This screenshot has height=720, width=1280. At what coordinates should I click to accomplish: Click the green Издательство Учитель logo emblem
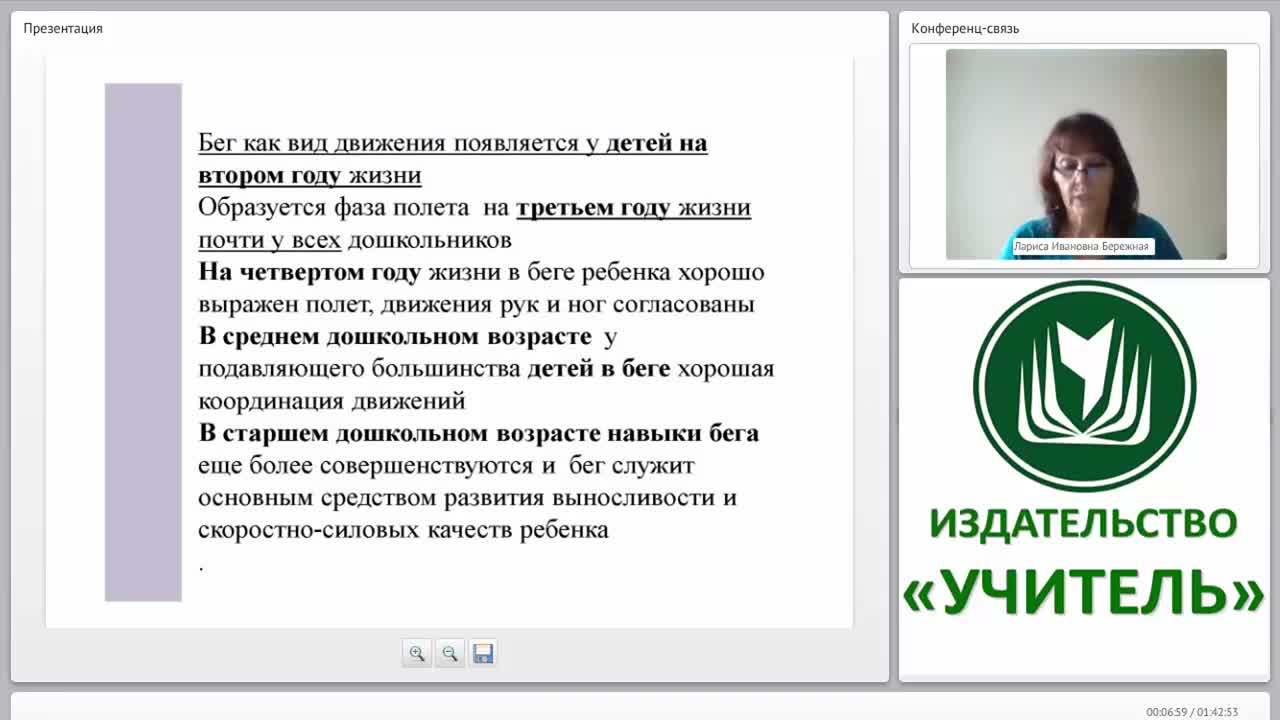1084,386
